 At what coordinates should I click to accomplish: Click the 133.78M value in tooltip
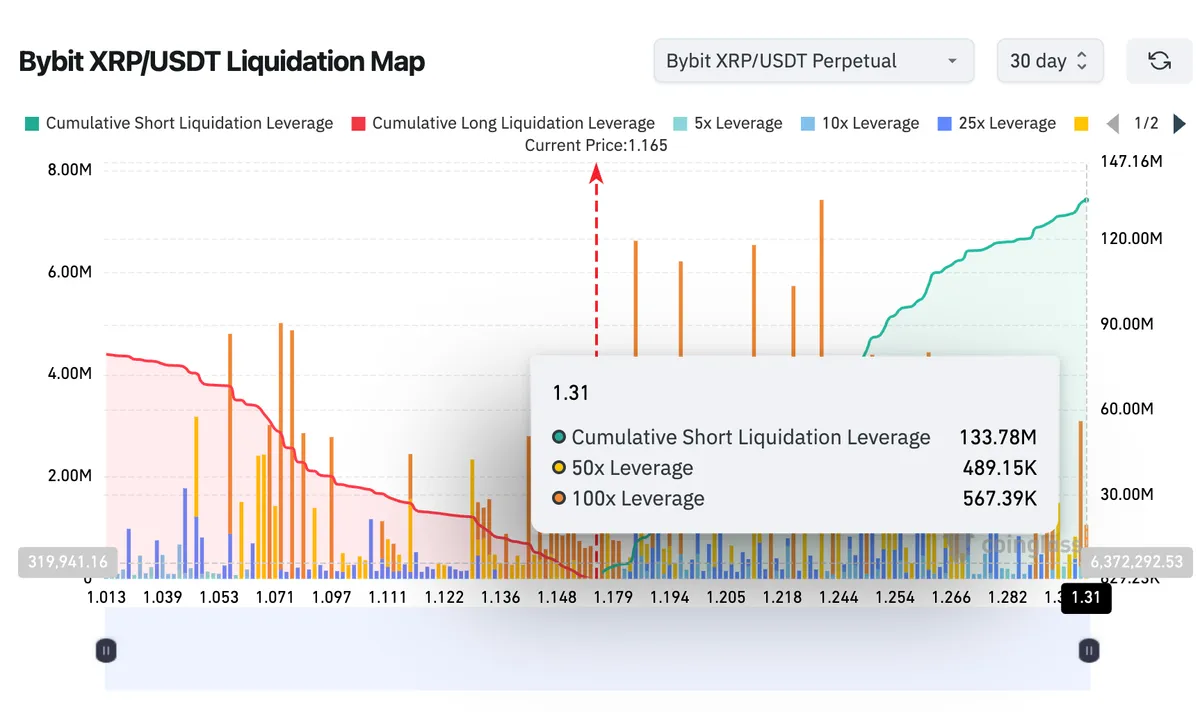tap(996, 437)
